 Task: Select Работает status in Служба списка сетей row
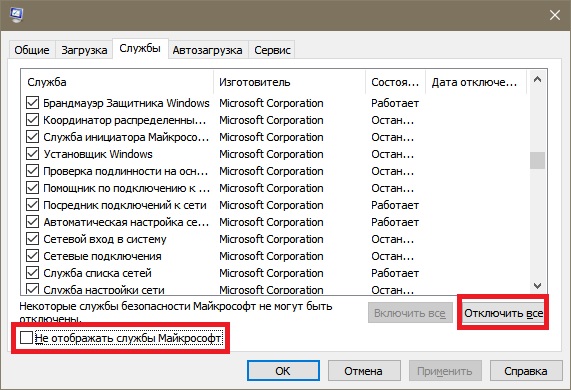click(x=395, y=273)
